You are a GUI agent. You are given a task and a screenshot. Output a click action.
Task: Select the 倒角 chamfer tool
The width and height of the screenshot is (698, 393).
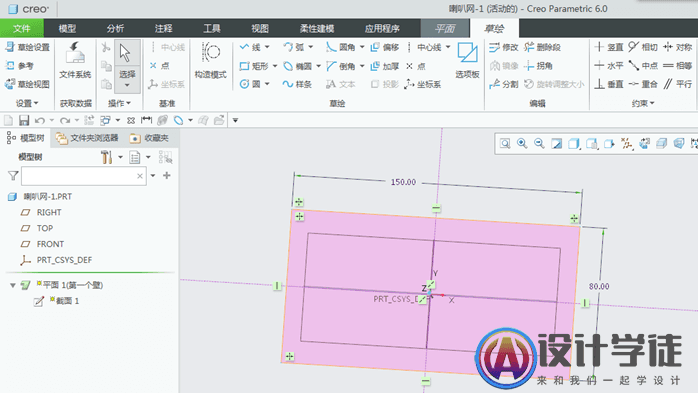[x=341, y=66]
